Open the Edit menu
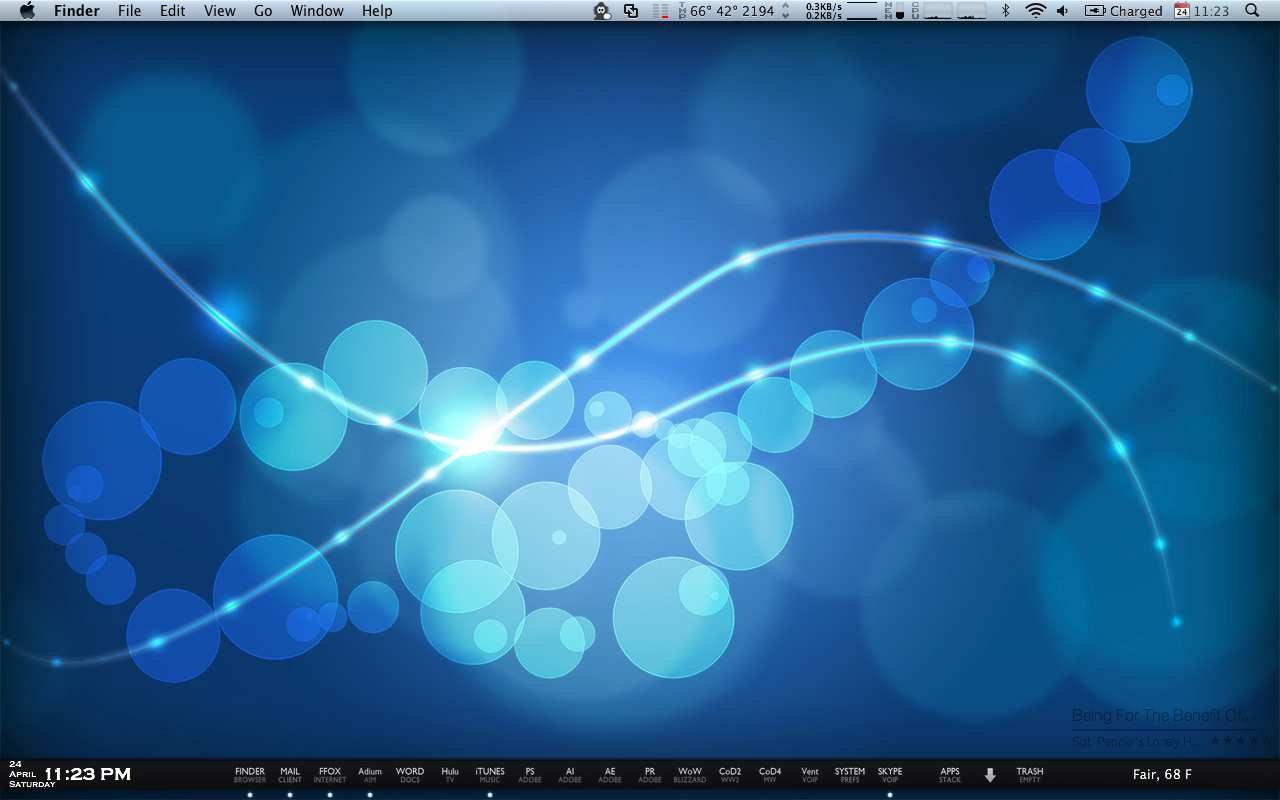The height and width of the screenshot is (800, 1280). [173, 11]
